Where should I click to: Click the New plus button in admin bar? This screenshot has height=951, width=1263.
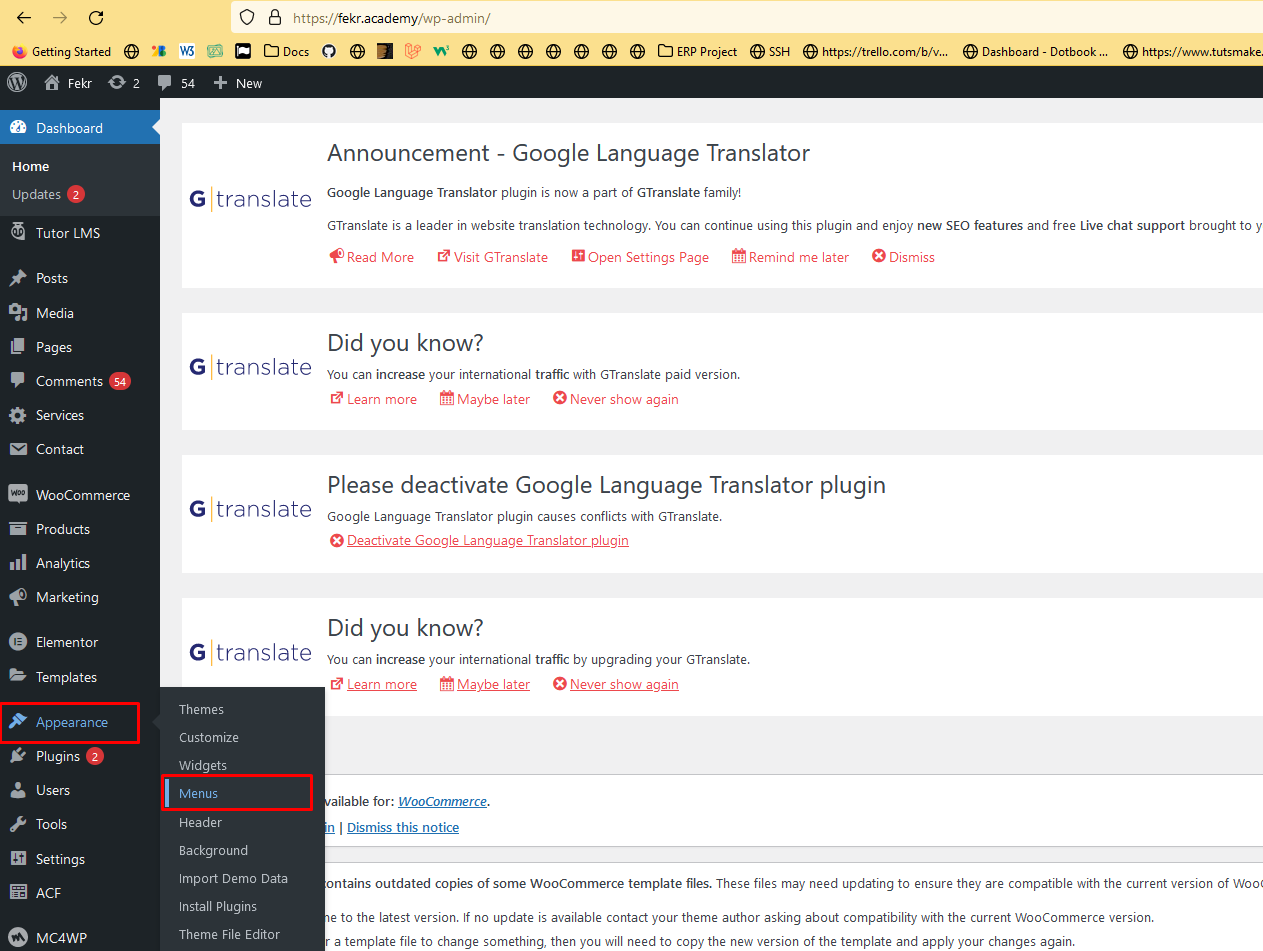(238, 83)
